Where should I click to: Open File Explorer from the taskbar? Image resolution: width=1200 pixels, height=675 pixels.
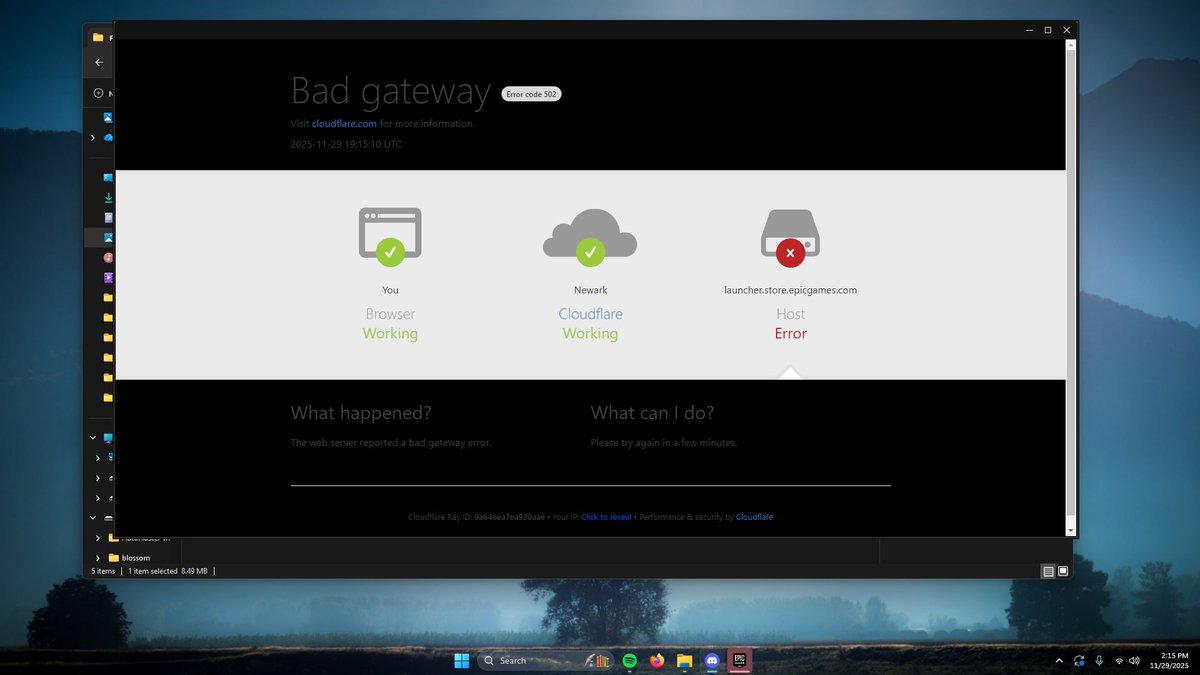684,660
